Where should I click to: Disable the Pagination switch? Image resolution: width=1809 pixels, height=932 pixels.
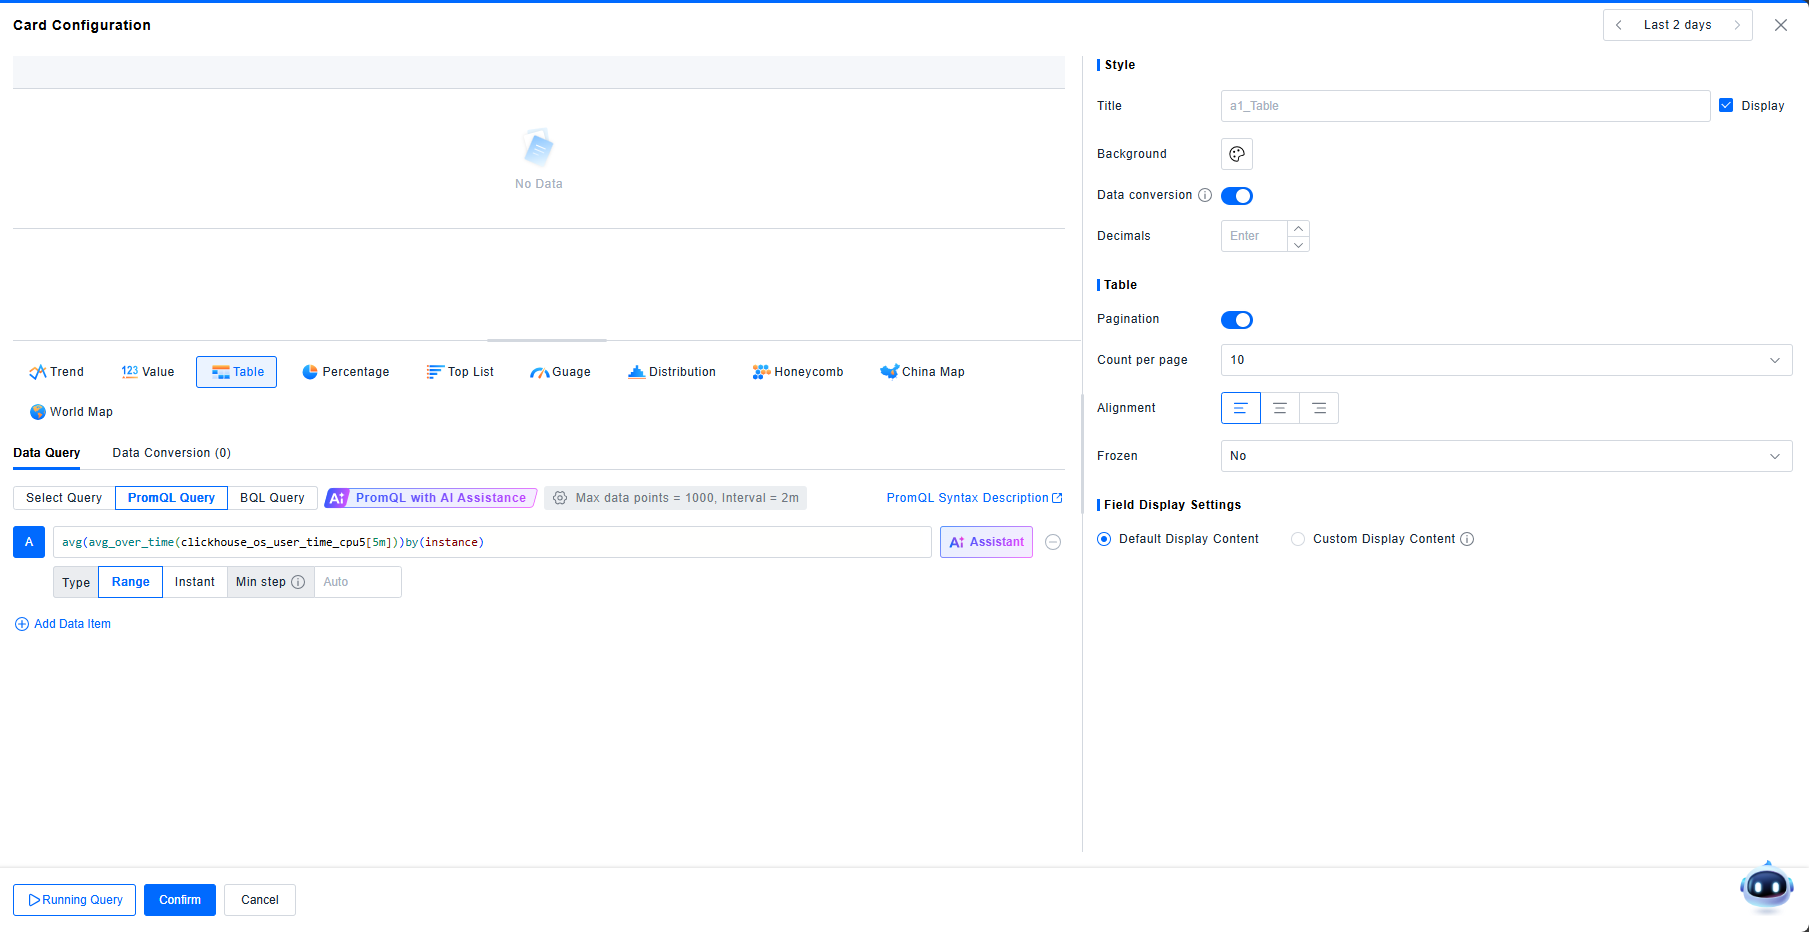1237,320
